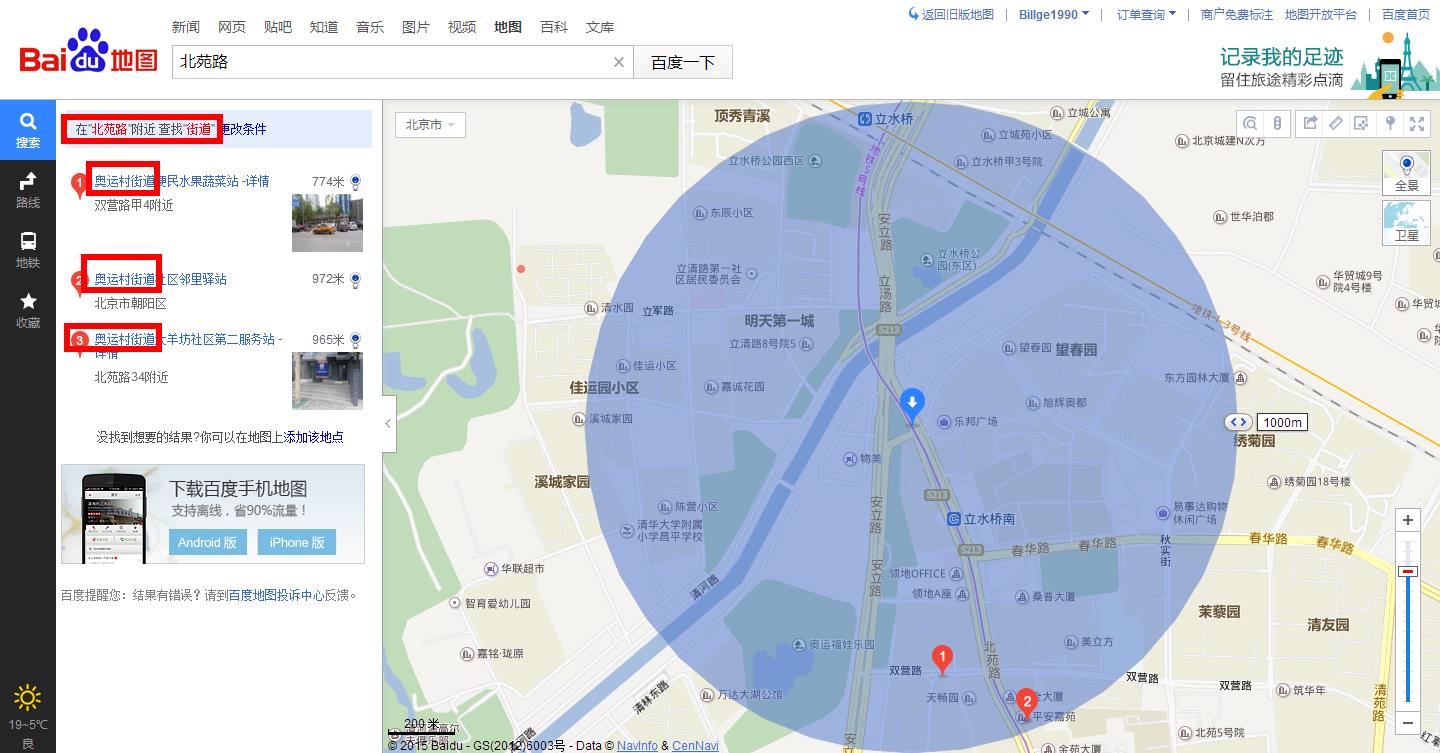Go to 百度首页 link
This screenshot has width=1440, height=753.
tap(1406, 14)
